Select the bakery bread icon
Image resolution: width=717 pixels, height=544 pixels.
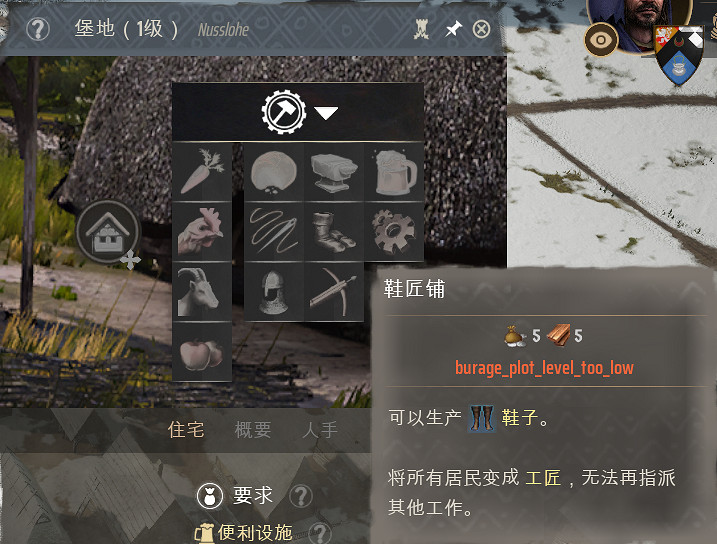[274, 172]
